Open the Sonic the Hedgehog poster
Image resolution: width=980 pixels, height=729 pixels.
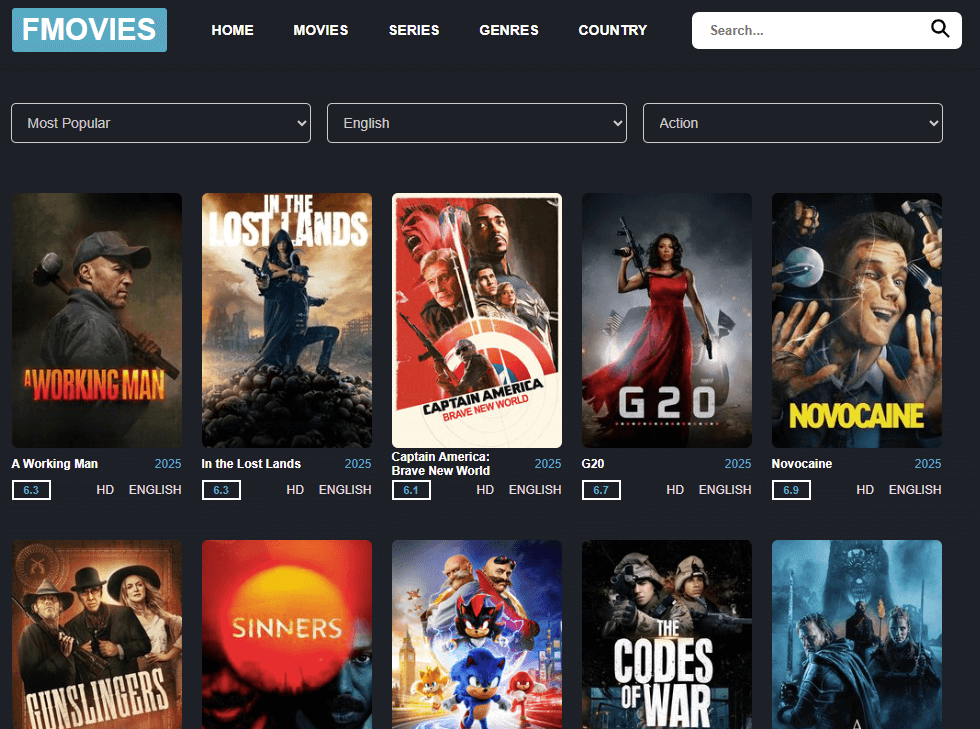click(x=477, y=635)
